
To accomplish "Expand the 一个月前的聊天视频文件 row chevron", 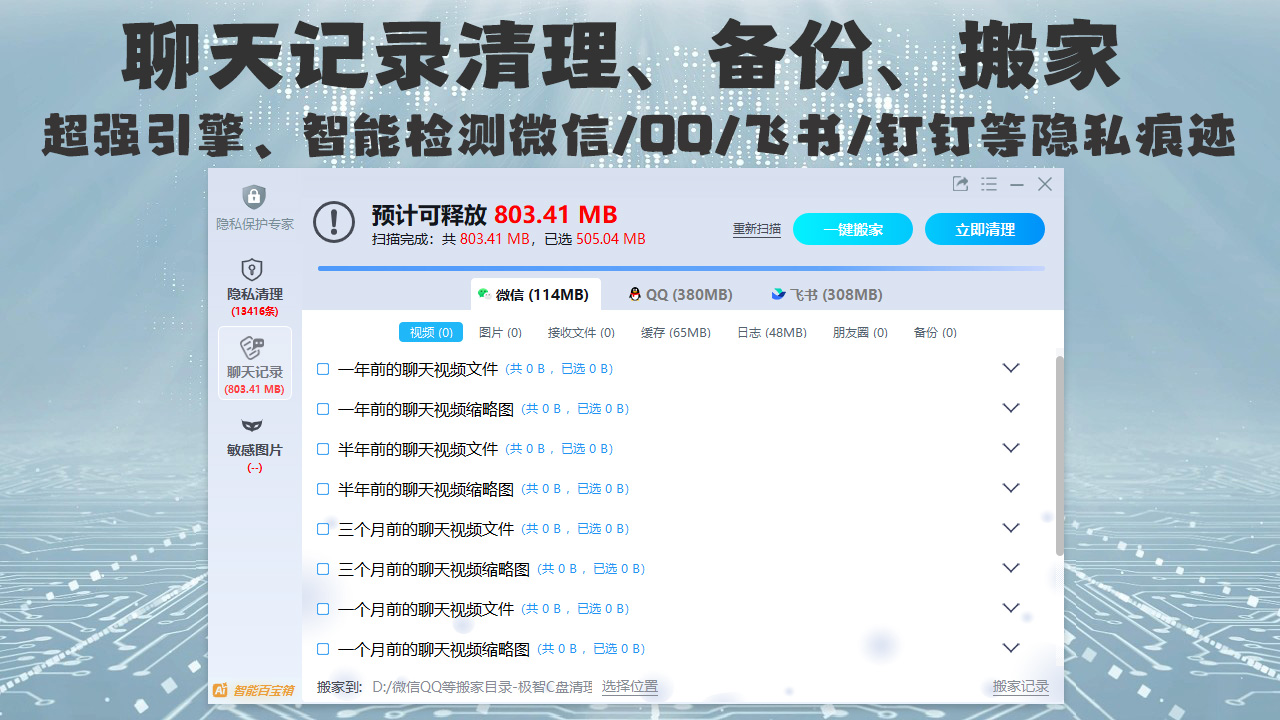I will (1011, 608).
